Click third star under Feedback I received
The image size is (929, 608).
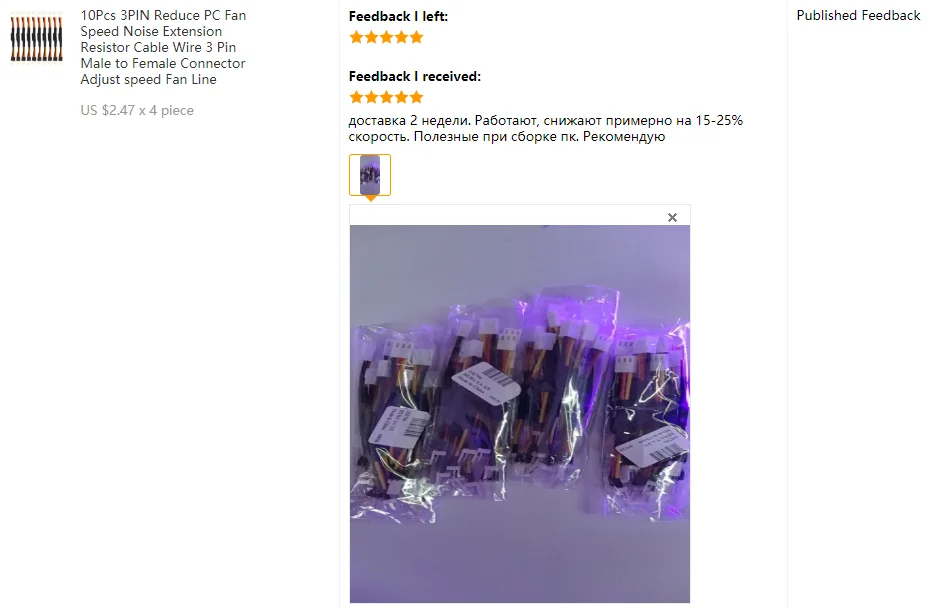(386, 97)
